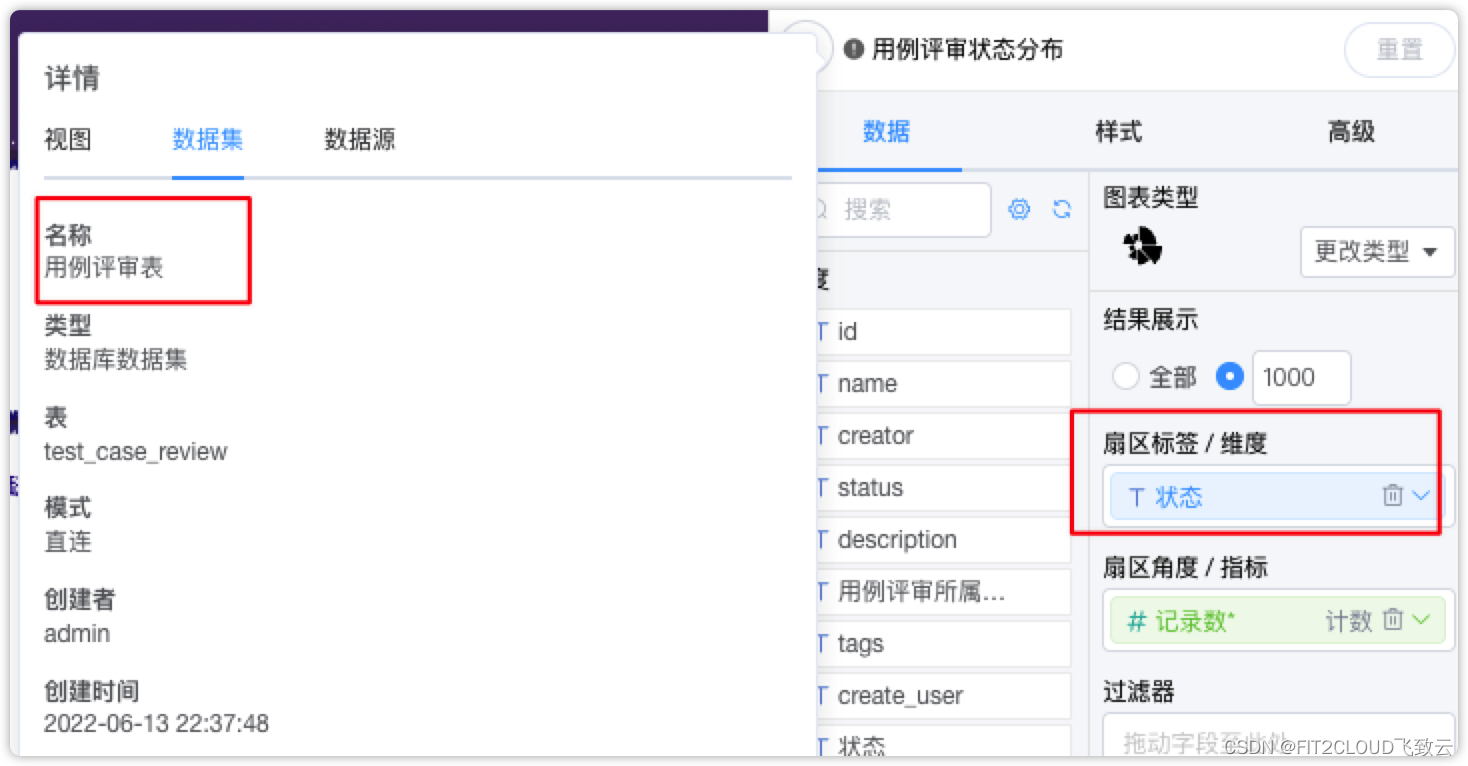Expand the 状态 dimension chevron
The height and width of the screenshot is (766, 1468).
(1422, 495)
